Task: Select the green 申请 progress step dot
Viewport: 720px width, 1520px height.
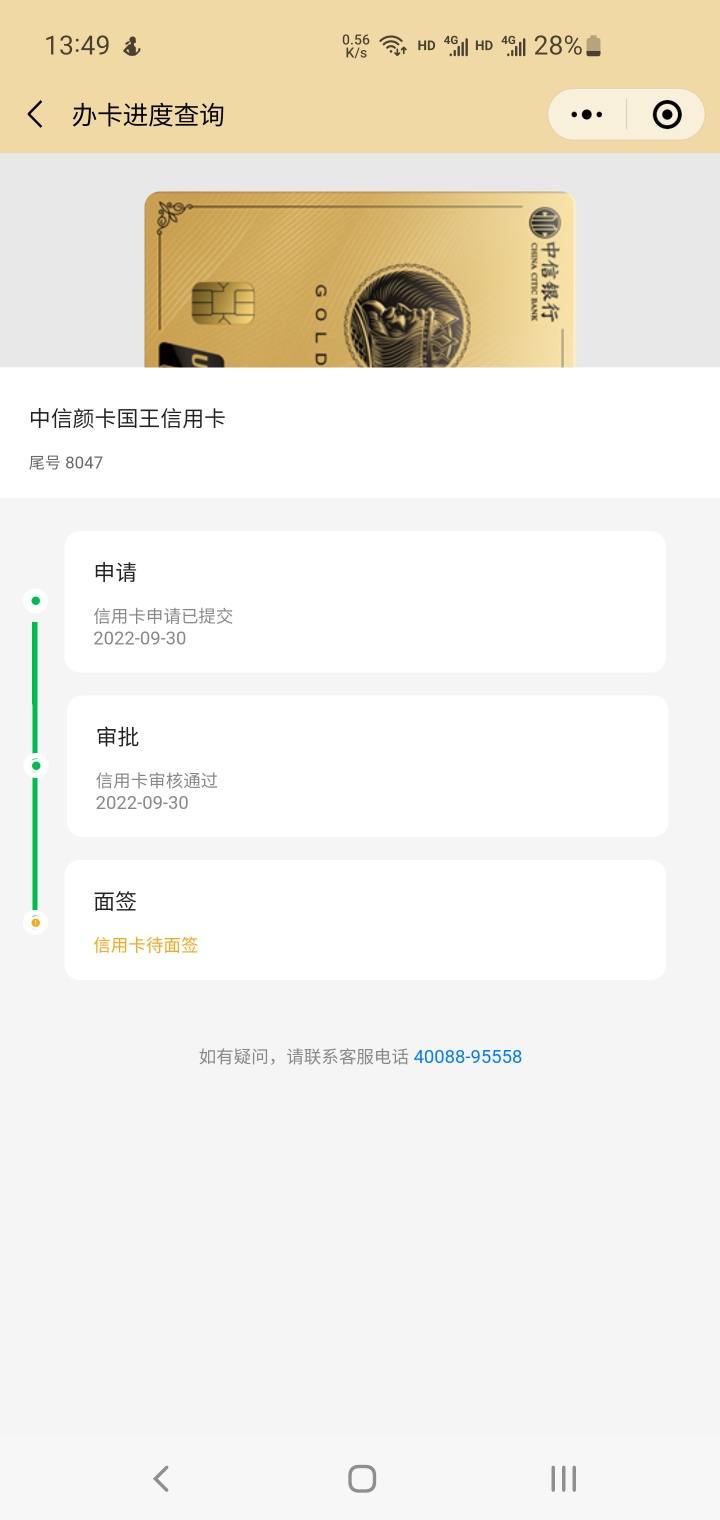Action: 35,601
